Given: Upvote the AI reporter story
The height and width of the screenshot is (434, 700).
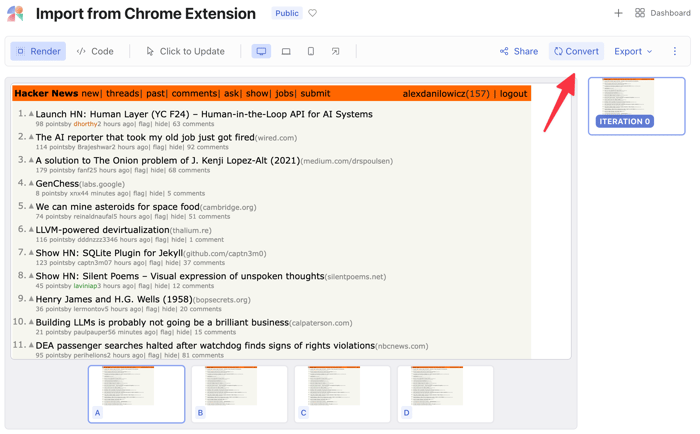Looking at the screenshot, I should (31, 137).
